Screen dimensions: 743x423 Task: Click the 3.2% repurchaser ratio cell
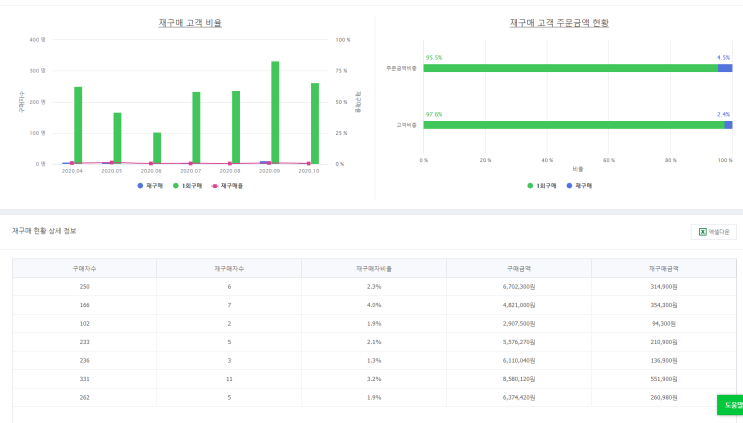(374, 379)
